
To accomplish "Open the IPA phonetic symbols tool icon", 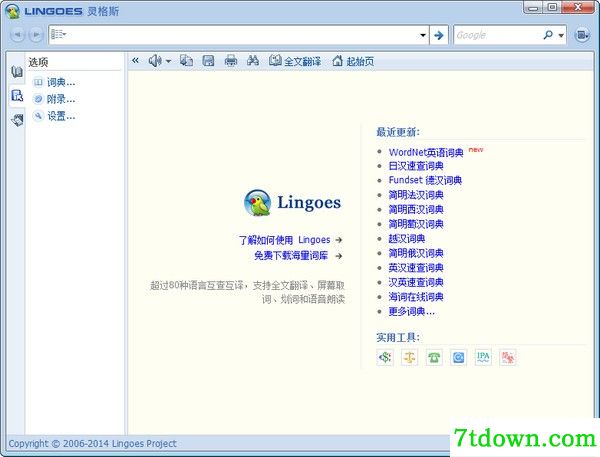I will click(483, 357).
